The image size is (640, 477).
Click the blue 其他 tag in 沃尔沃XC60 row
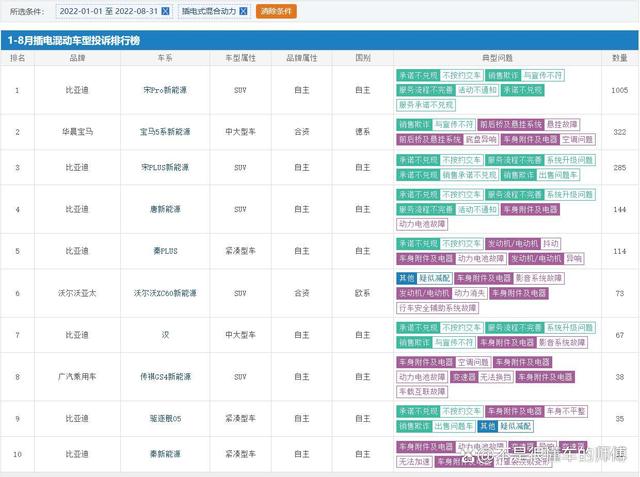click(406, 278)
